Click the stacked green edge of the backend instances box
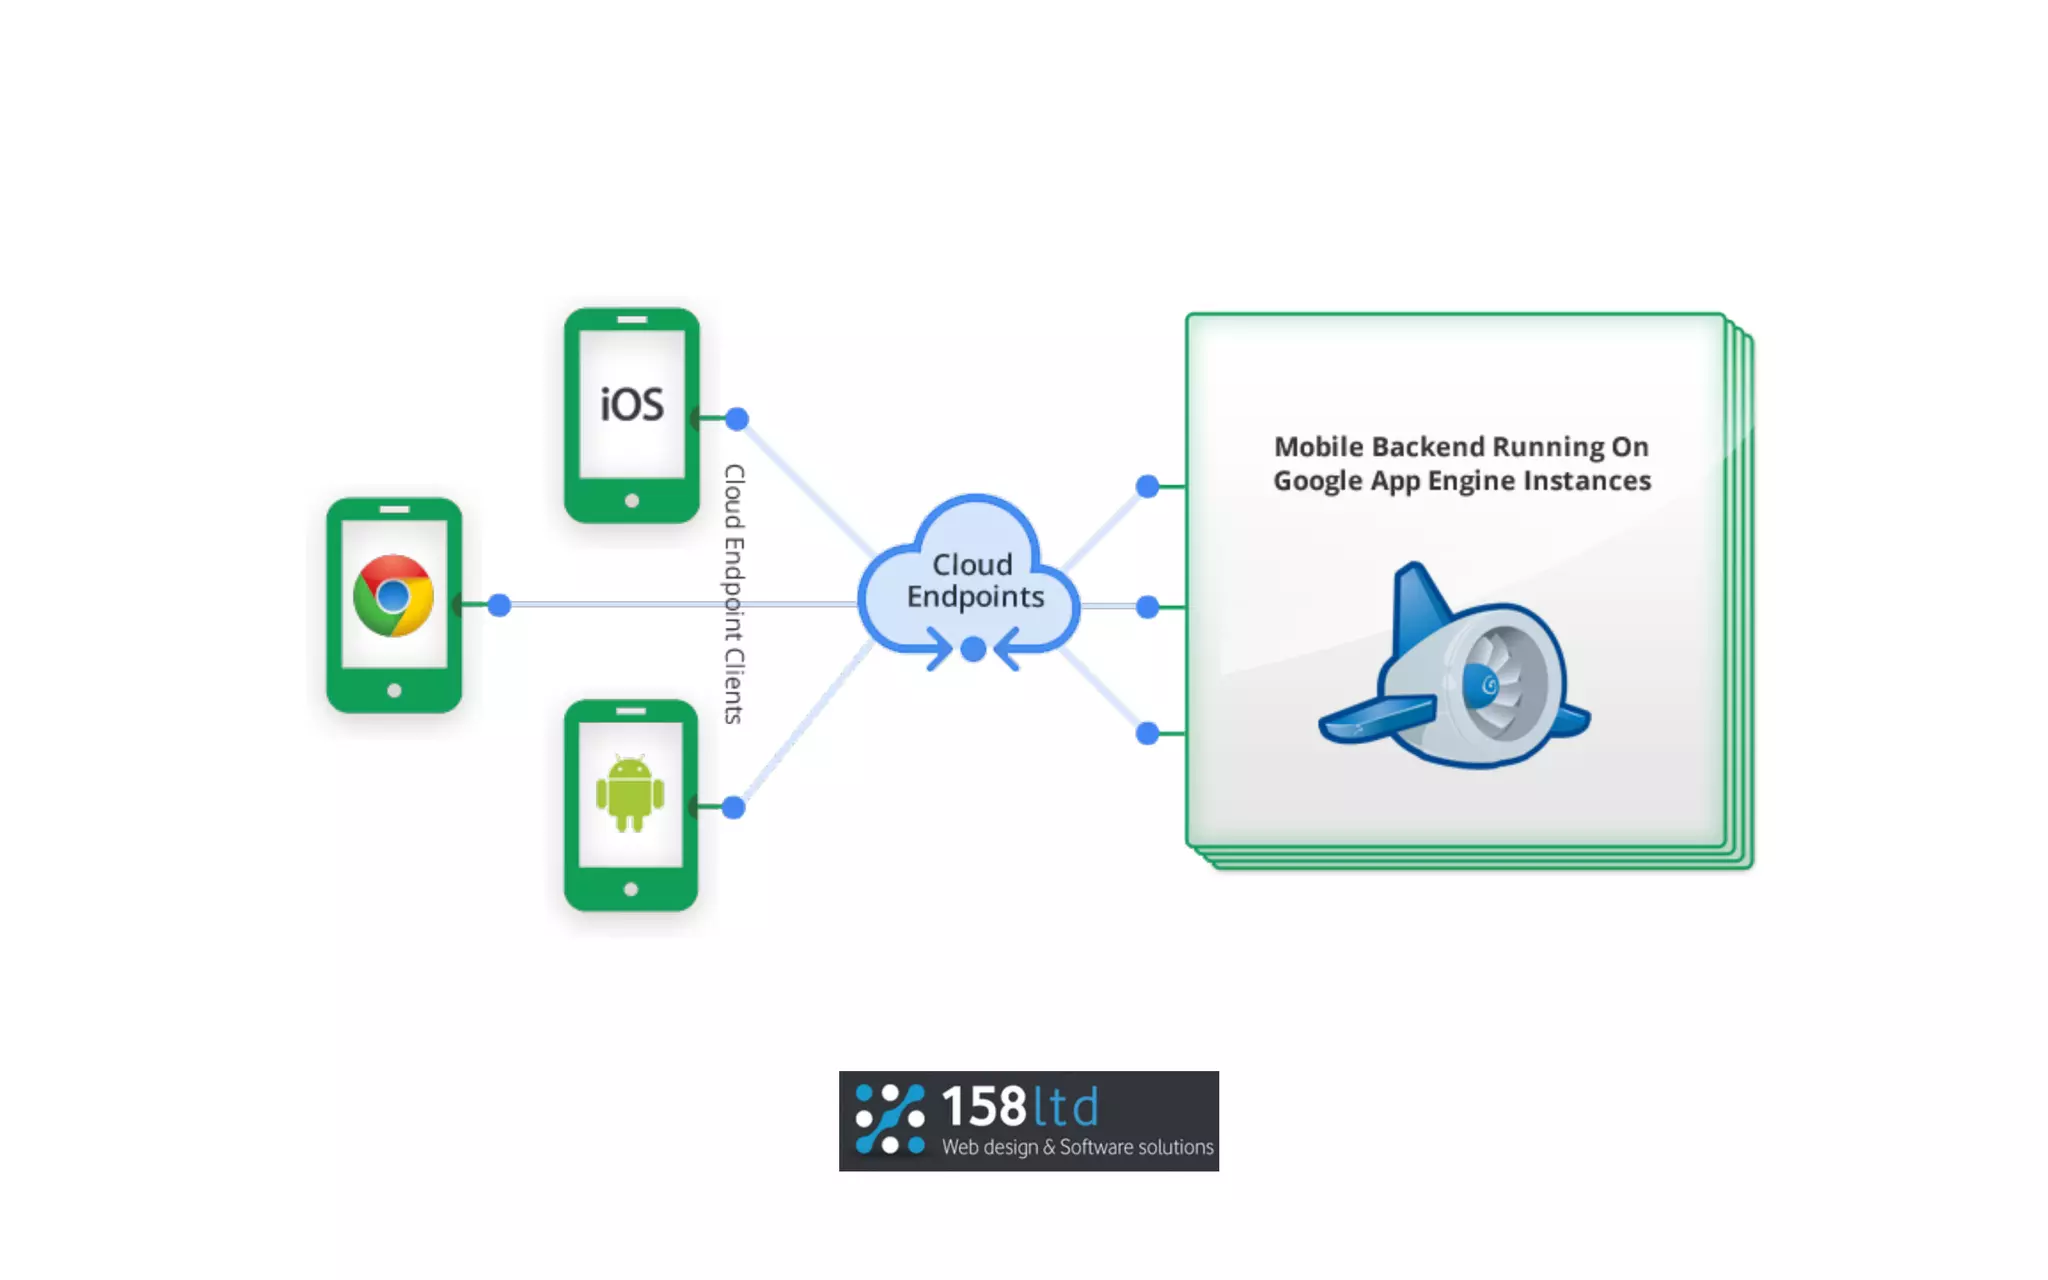This screenshot has width=2048, height=1280. click(1746, 600)
